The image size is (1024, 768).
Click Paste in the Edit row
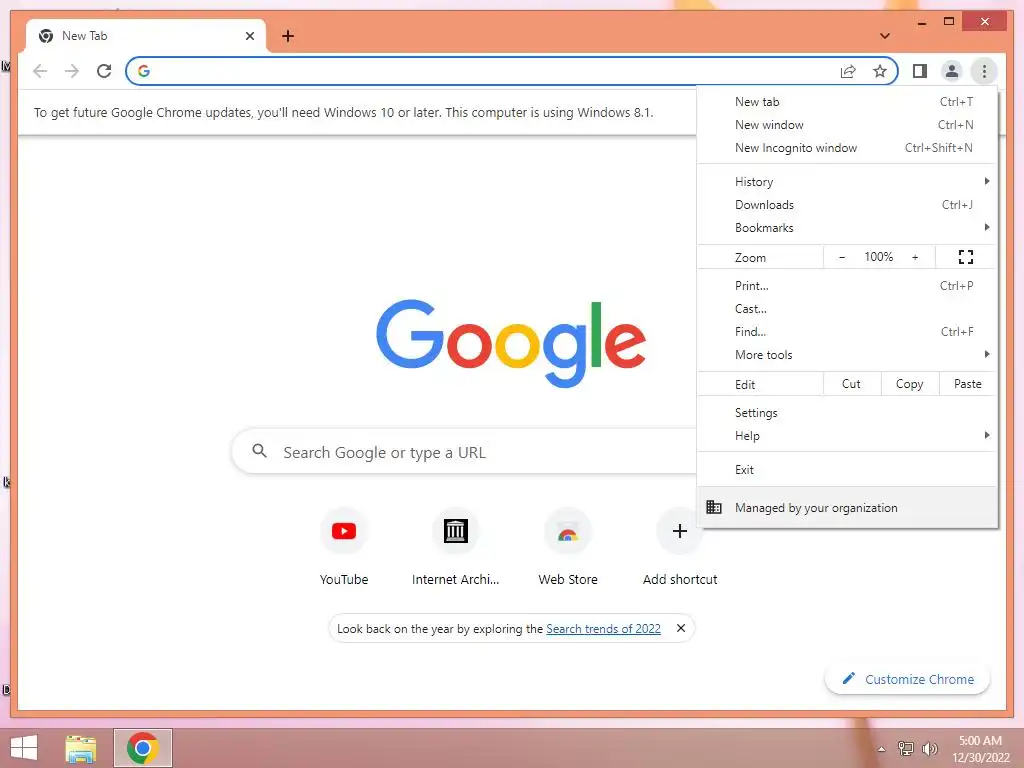pyautogui.click(x=968, y=384)
